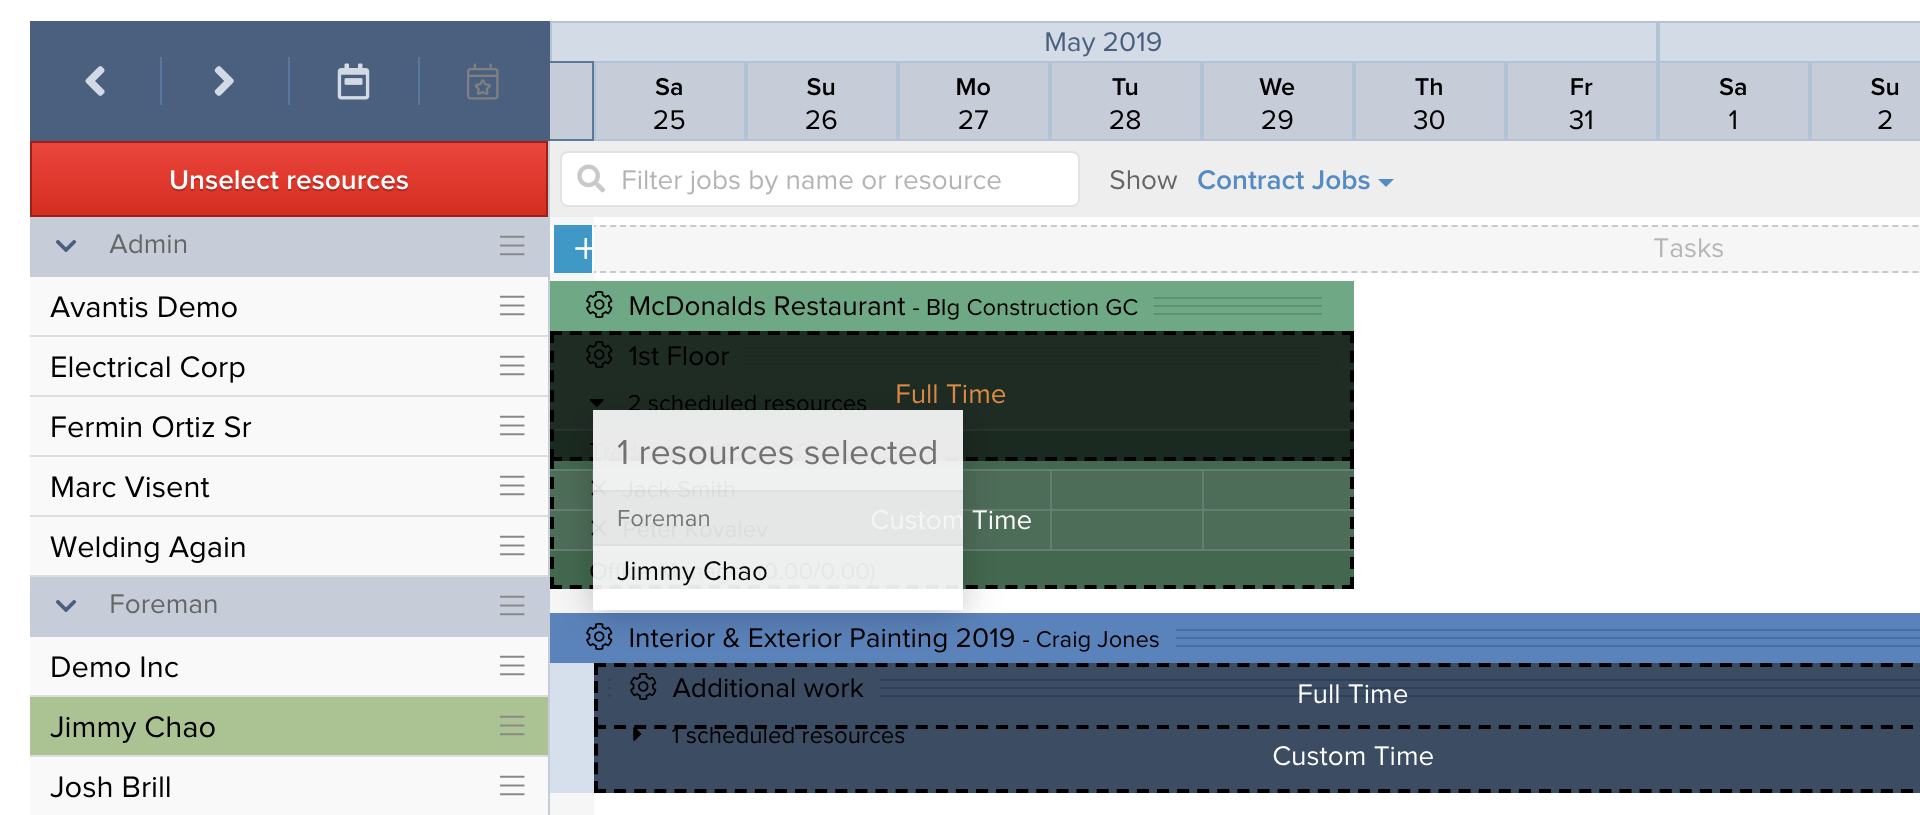
Task: Click McDonalds Restaurant job title
Action: (767, 306)
